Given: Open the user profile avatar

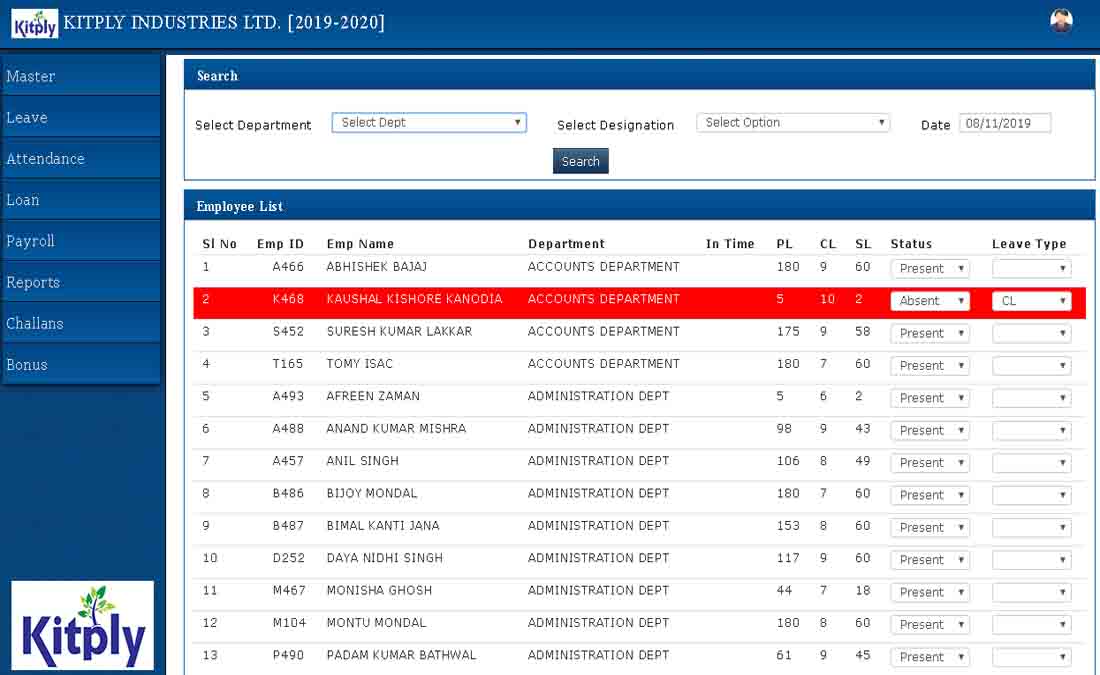Looking at the screenshot, I should (1061, 21).
